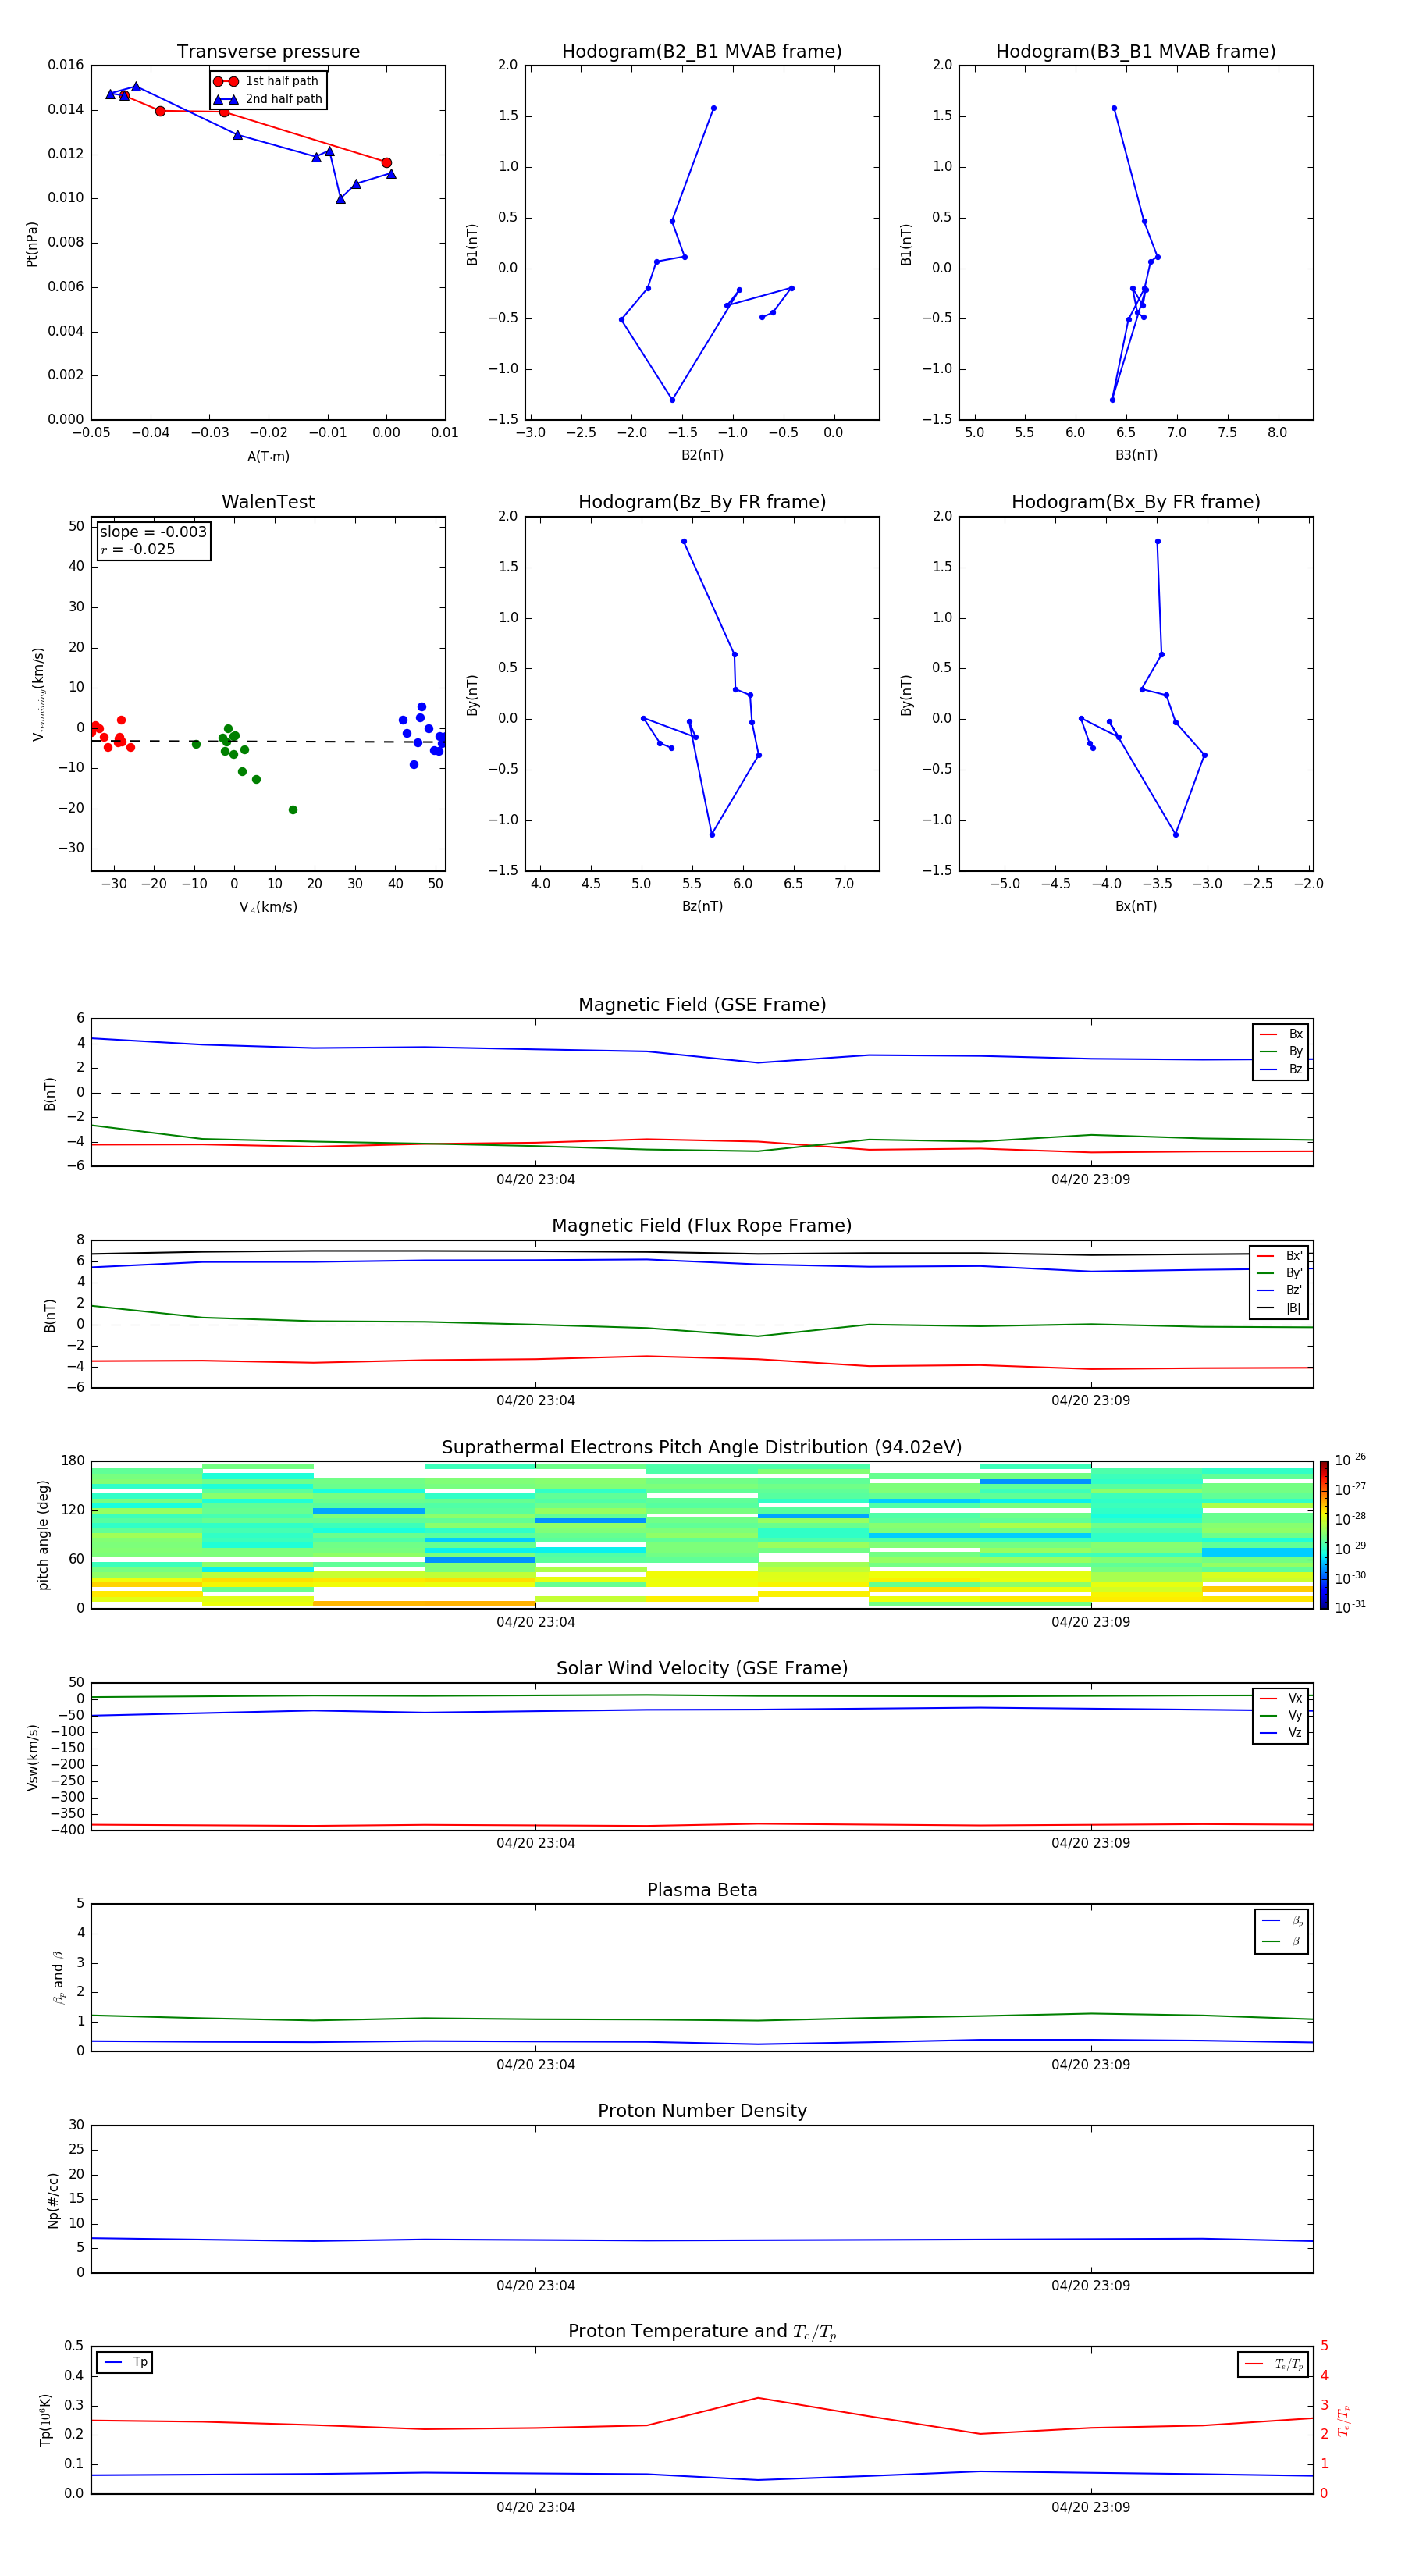Click the 'B2(nT)' axis label
The image size is (1405, 2576).
702,455
